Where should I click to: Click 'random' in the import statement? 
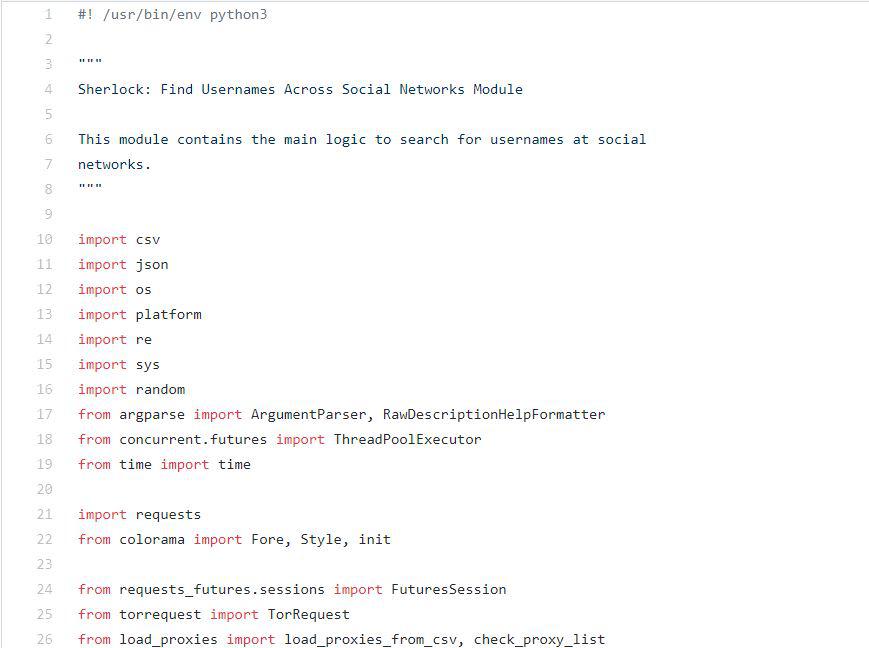point(160,390)
